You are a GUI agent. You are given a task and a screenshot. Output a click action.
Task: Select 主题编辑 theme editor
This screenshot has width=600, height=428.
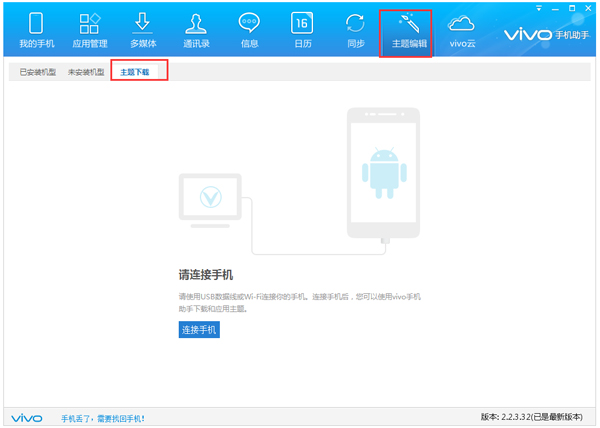(407, 30)
